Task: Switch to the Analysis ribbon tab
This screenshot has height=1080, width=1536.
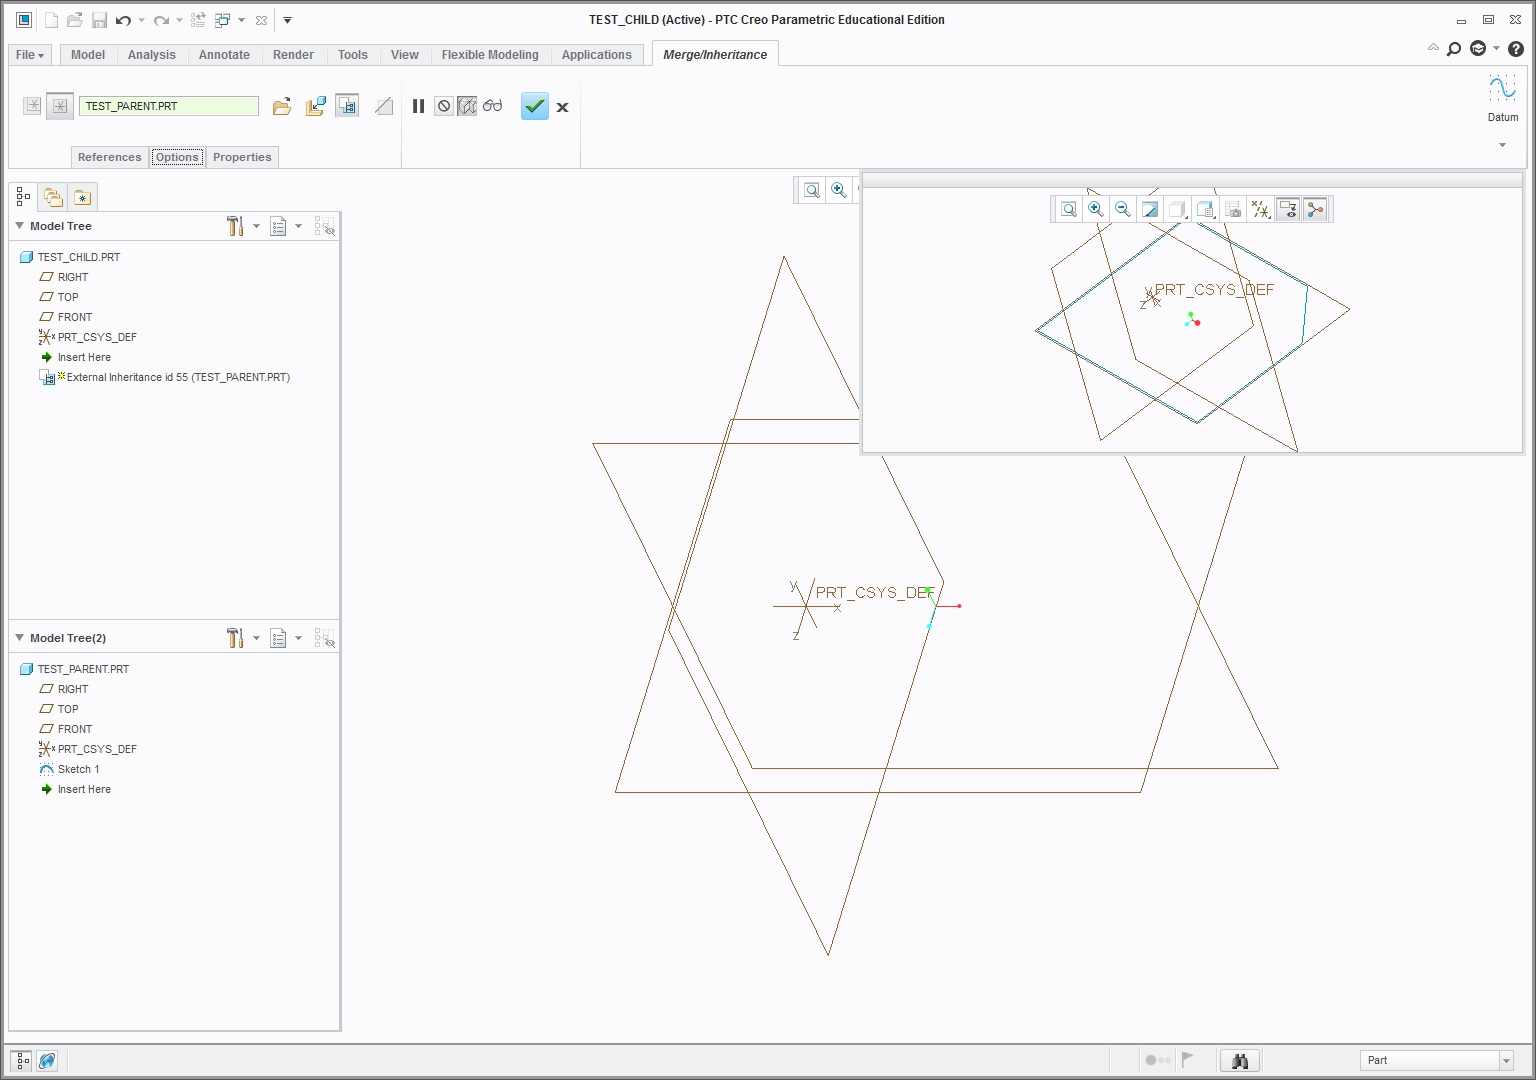Action: click(152, 55)
